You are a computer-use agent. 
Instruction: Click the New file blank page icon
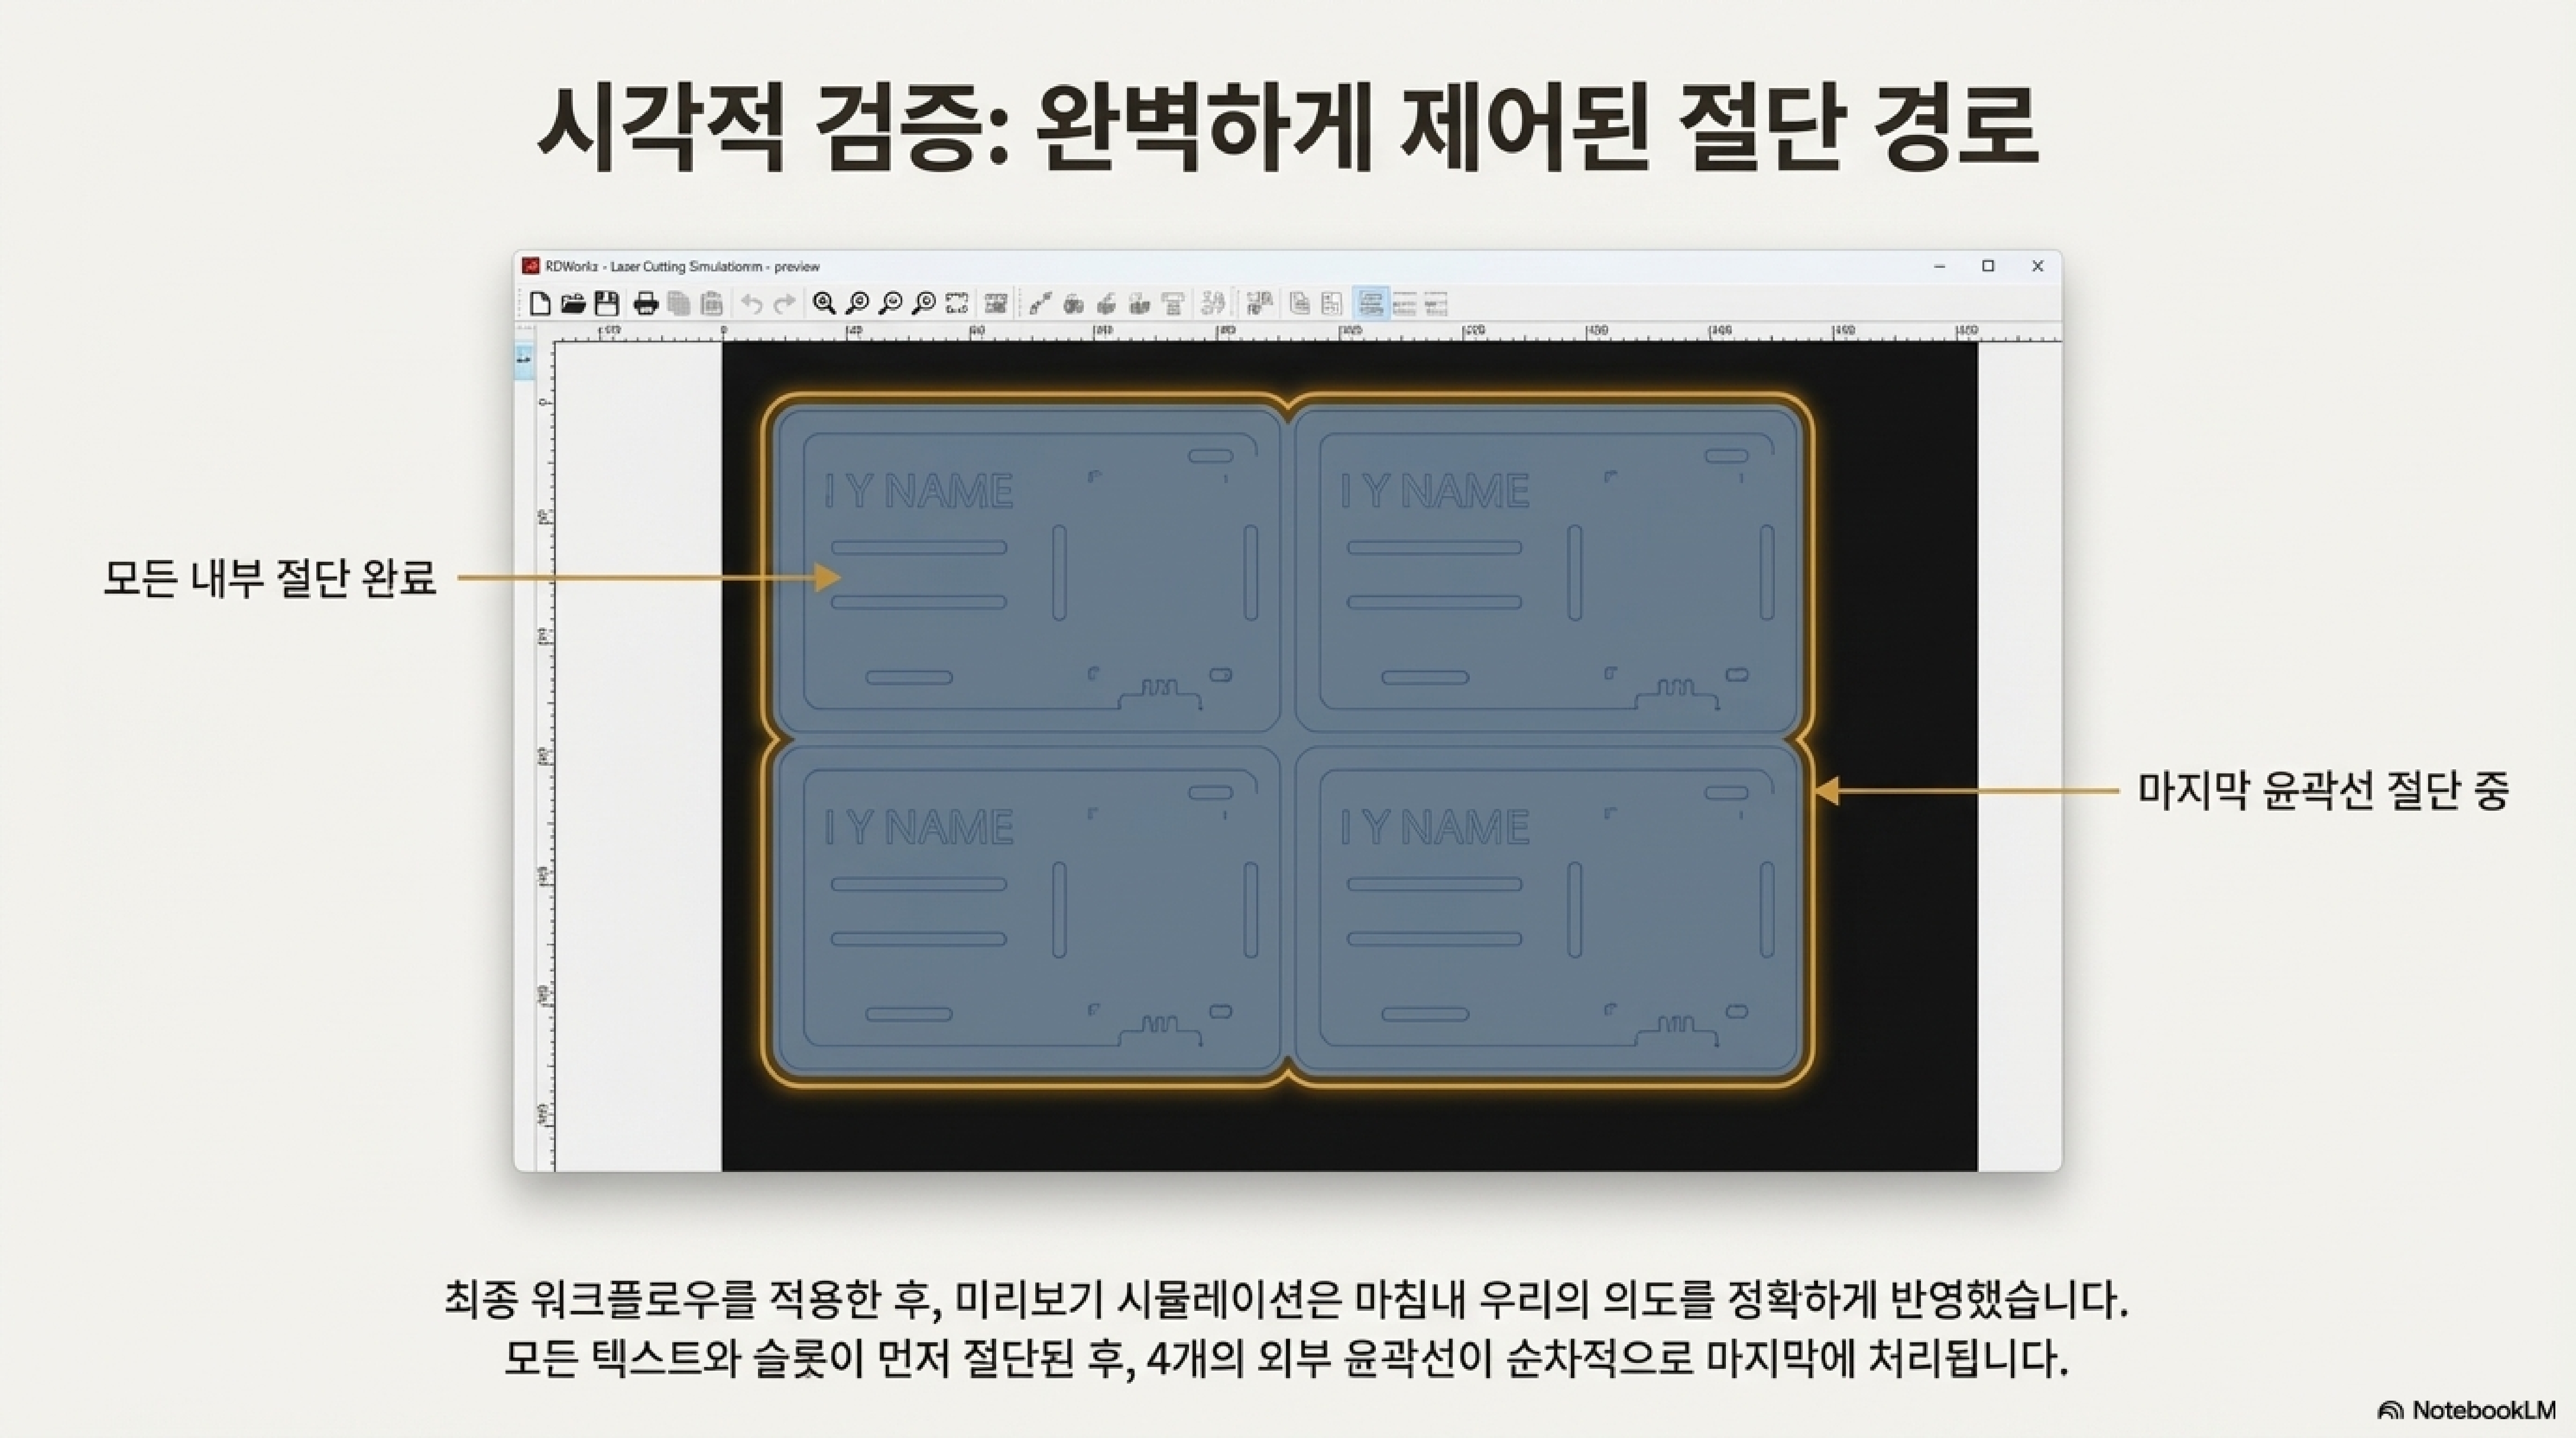pos(540,303)
